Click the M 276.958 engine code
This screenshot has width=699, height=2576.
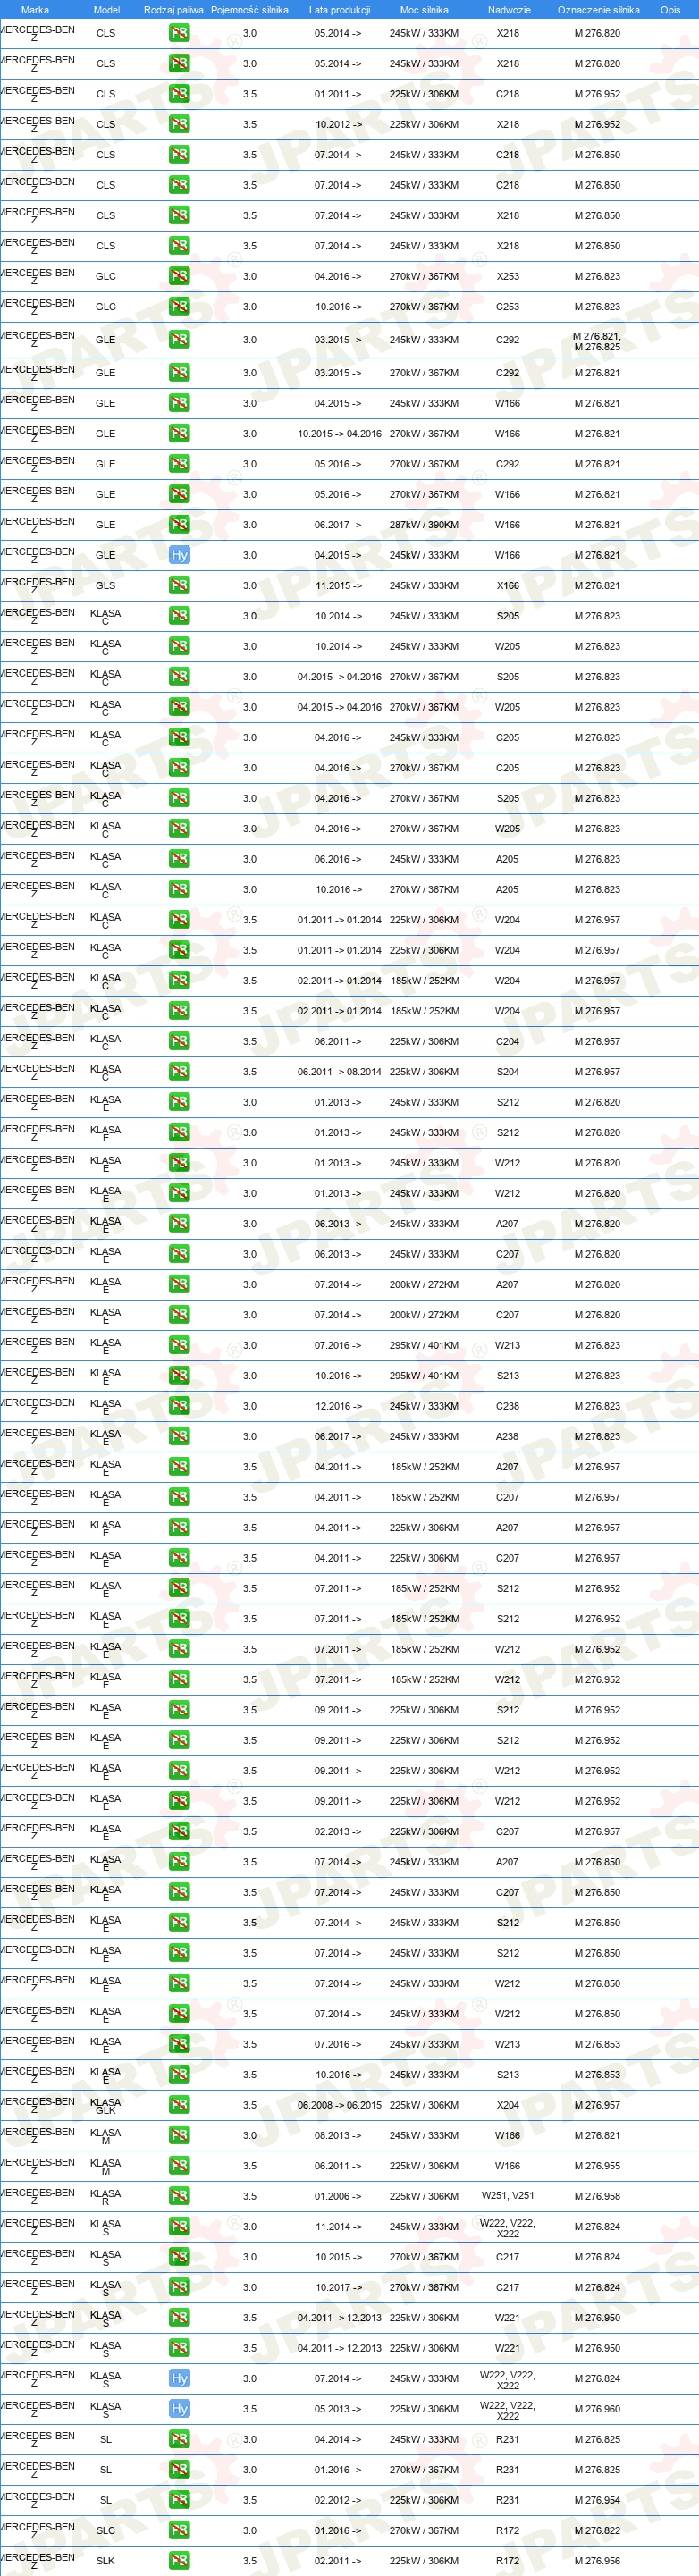597,2196
